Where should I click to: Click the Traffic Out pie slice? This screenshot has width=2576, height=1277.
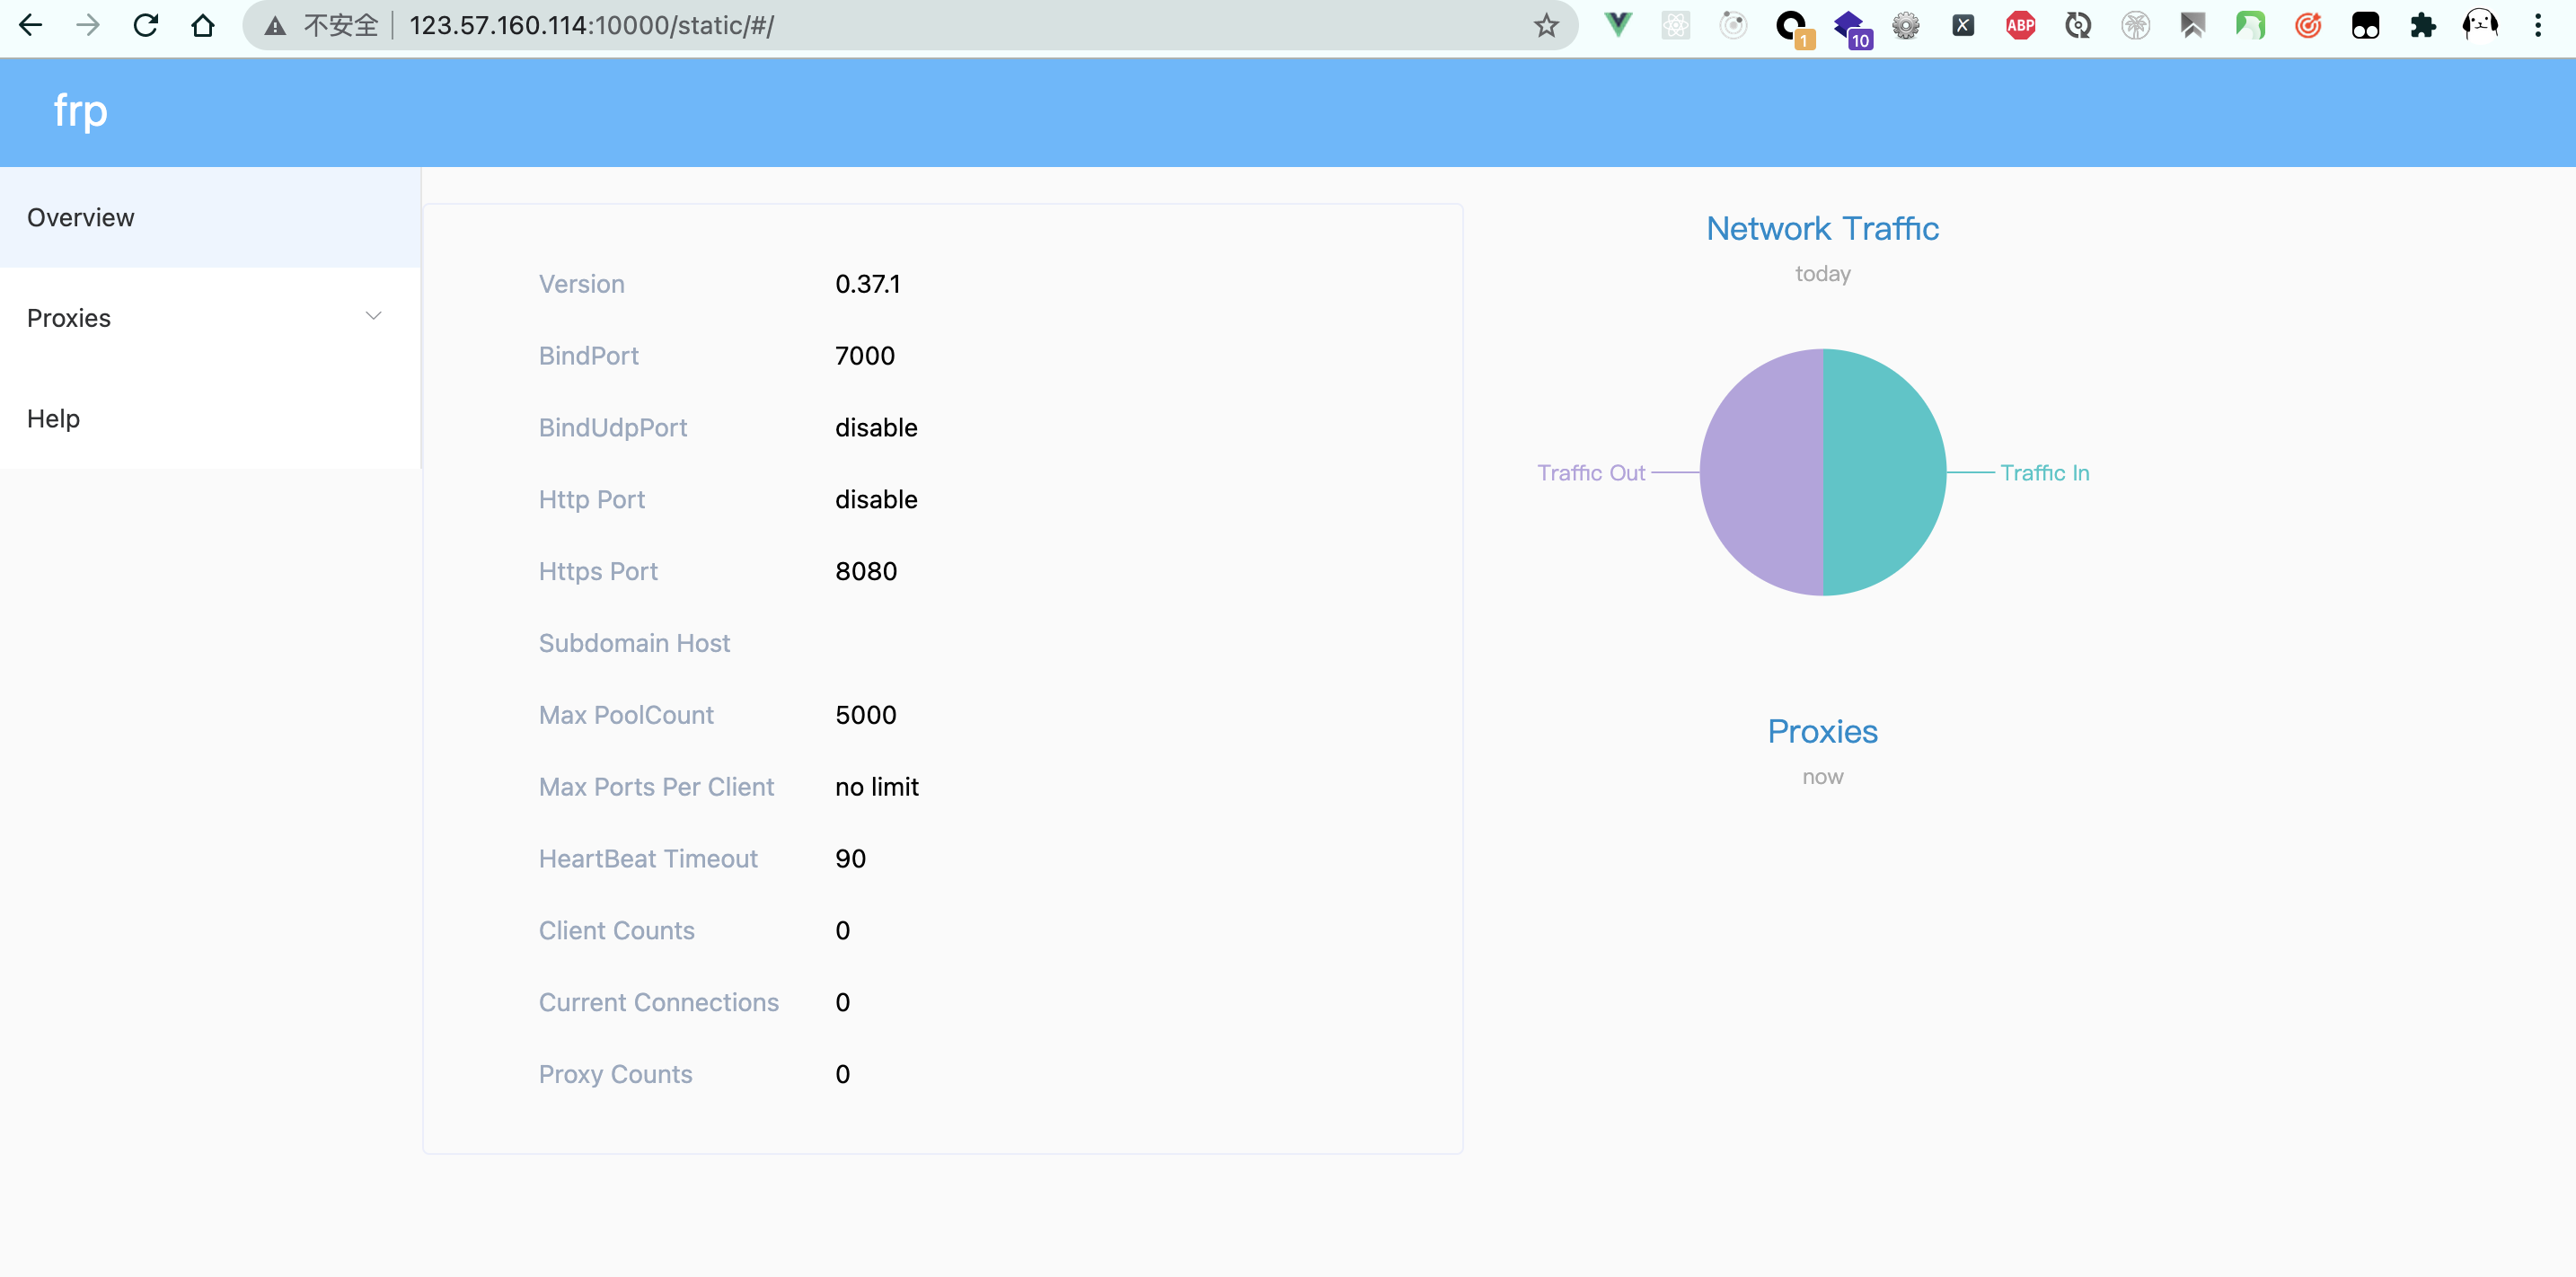click(1762, 472)
